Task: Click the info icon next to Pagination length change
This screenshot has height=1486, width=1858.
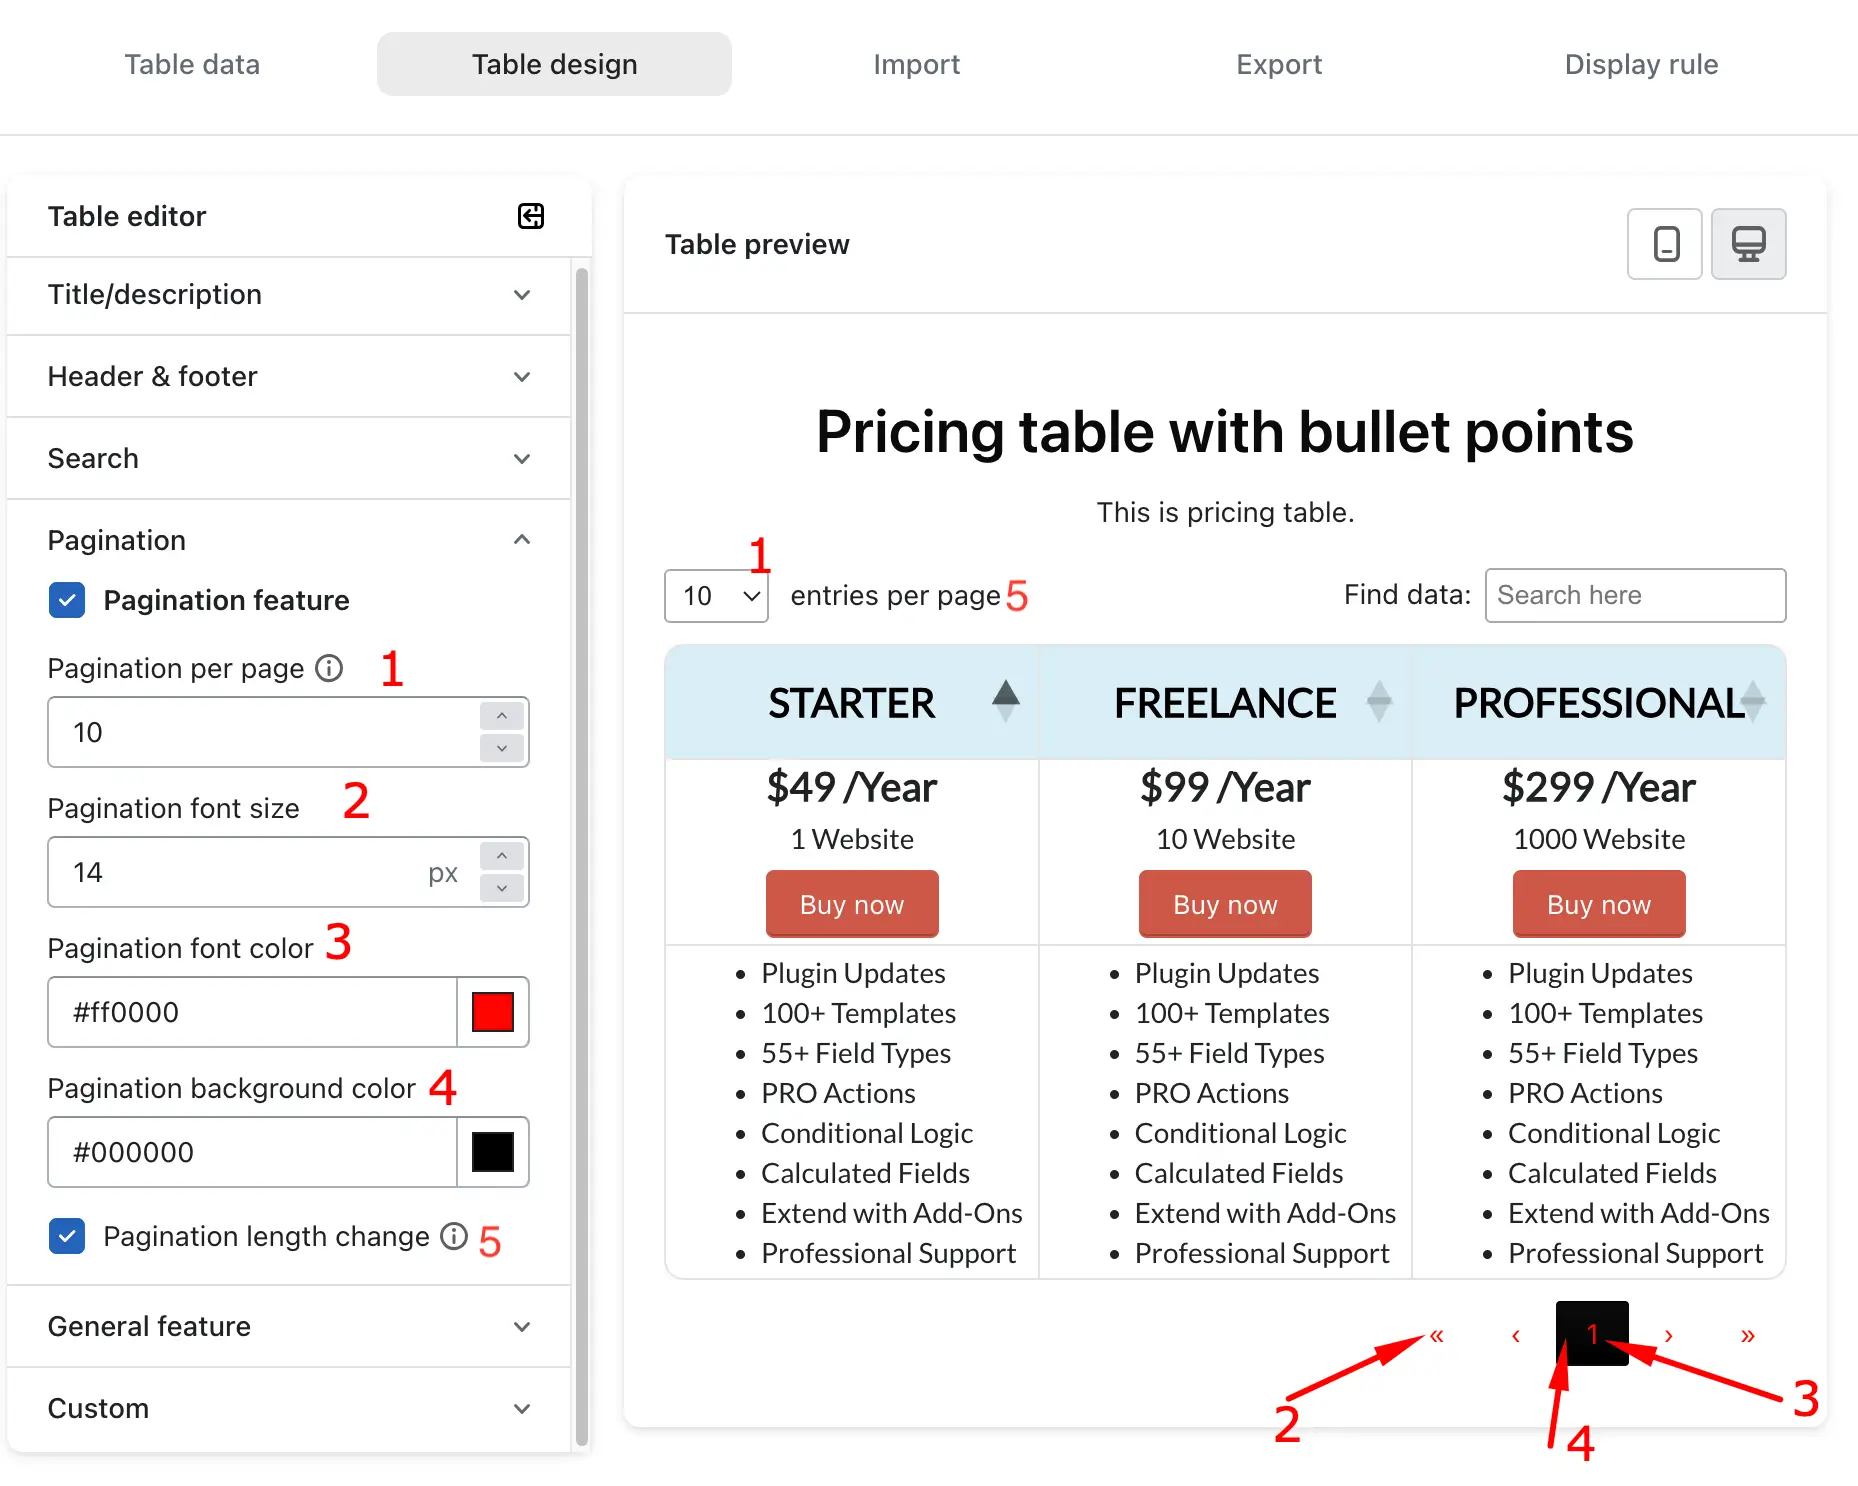Action: (454, 1236)
